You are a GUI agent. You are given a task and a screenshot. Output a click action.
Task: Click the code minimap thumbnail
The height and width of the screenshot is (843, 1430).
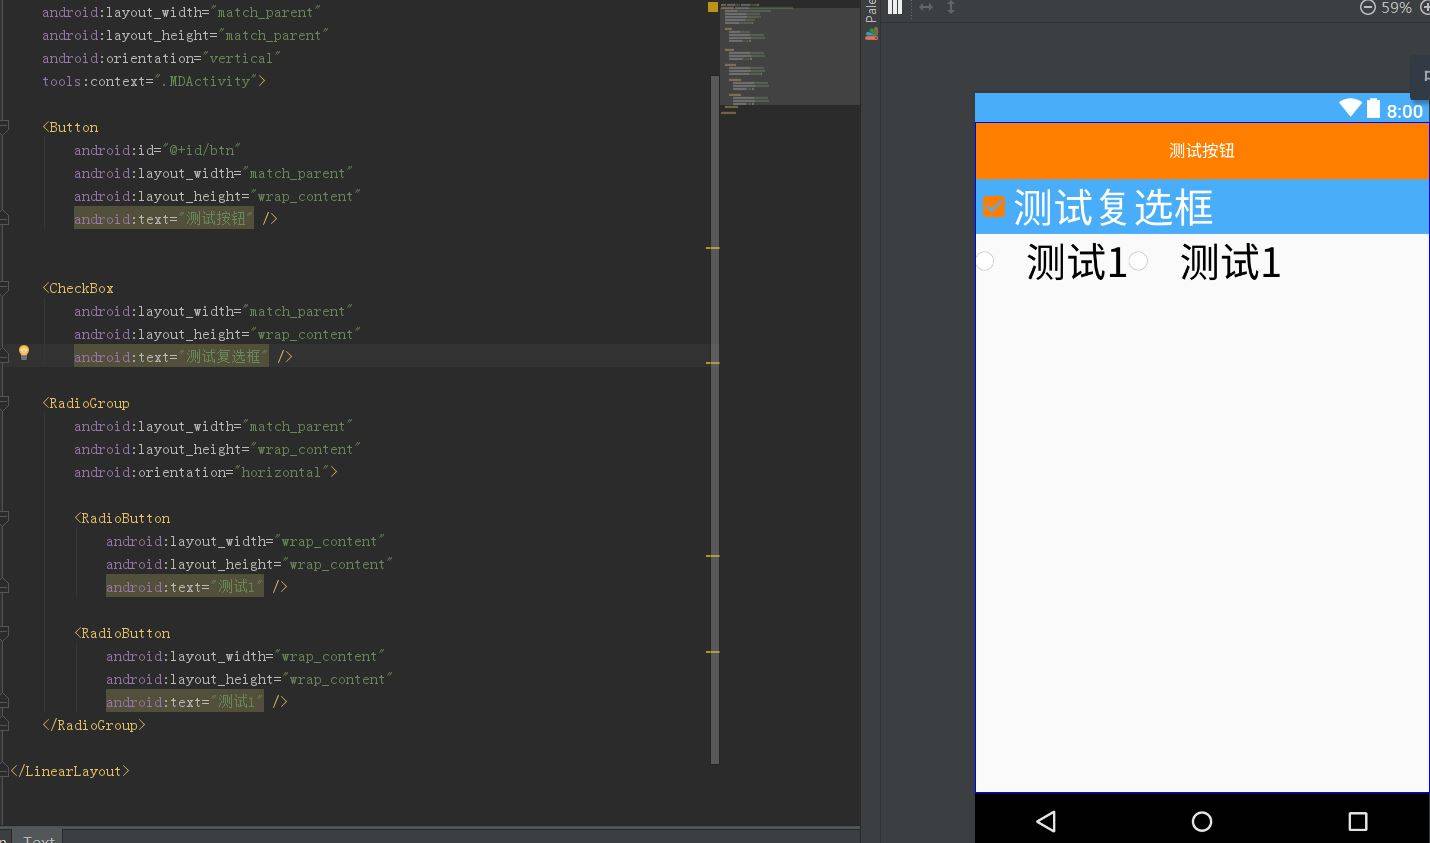pos(789,55)
